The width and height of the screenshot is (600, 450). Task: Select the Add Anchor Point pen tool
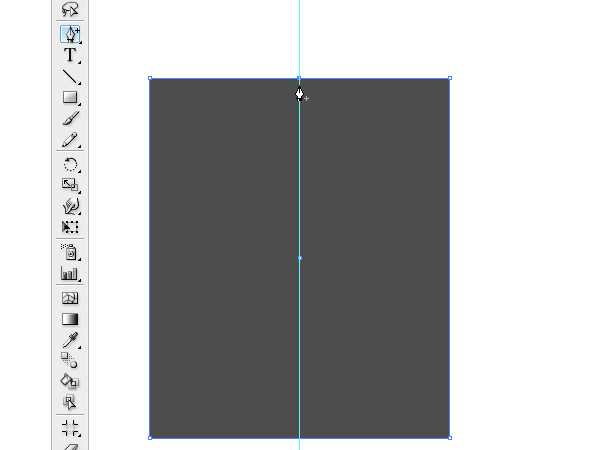pos(70,34)
